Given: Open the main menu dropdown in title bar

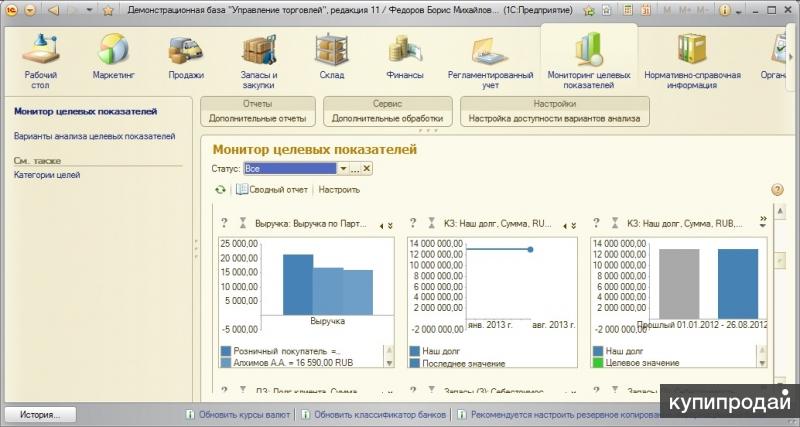Looking at the screenshot, I should (x=29, y=10).
